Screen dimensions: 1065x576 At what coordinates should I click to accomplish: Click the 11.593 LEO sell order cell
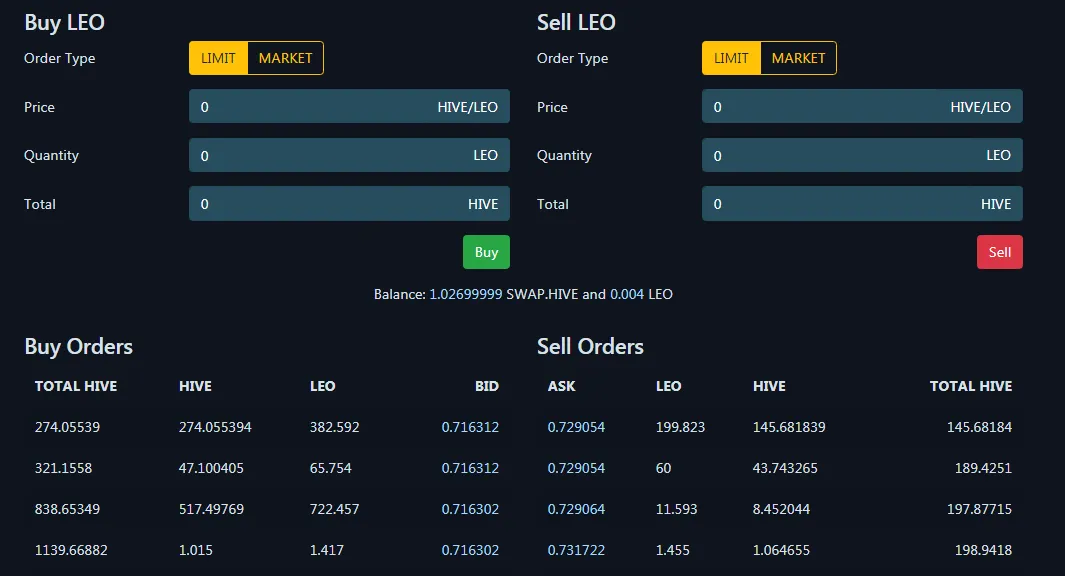tap(676, 509)
